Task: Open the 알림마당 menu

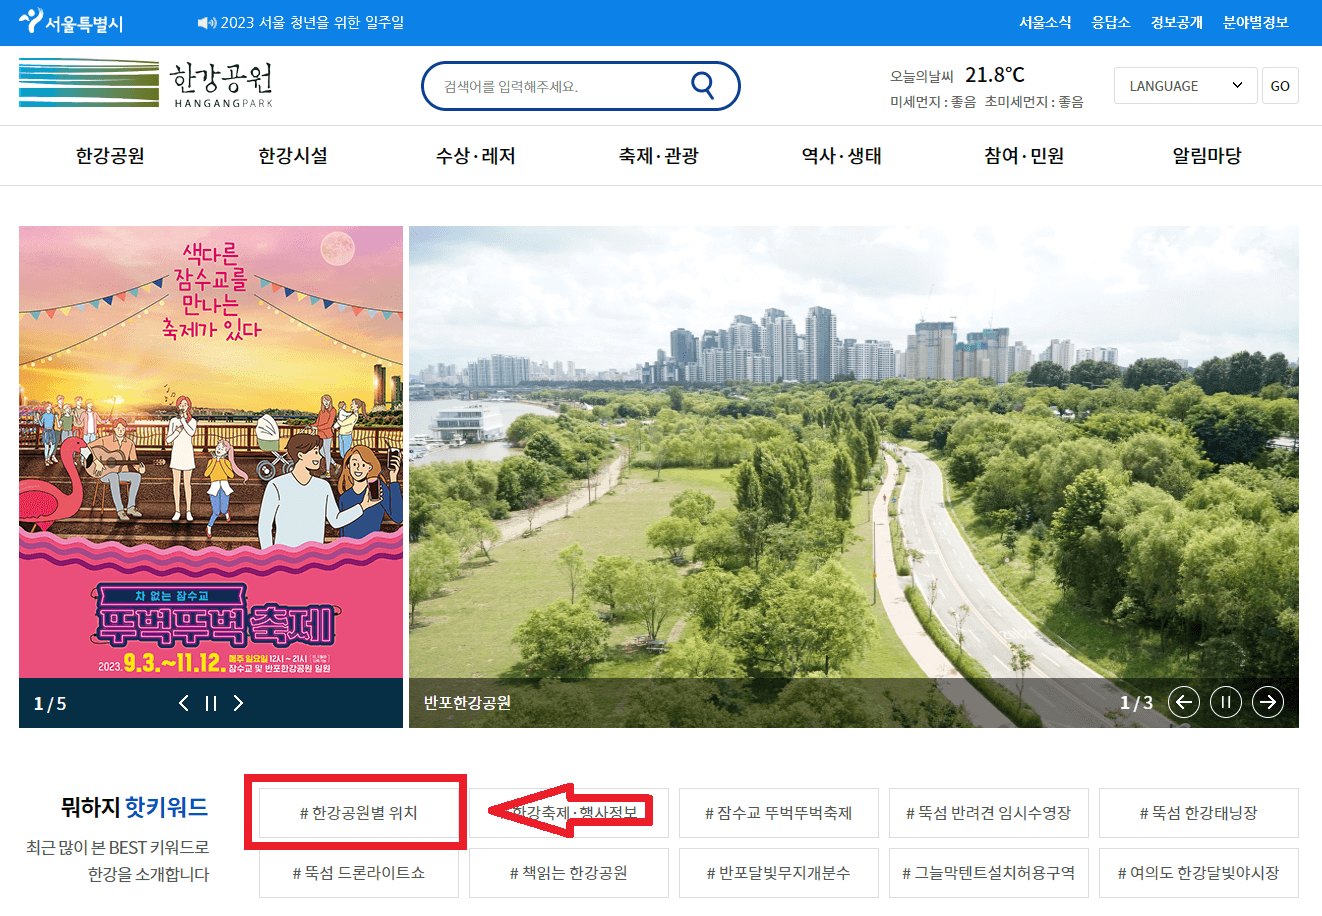Action: pyautogui.click(x=1207, y=156)
